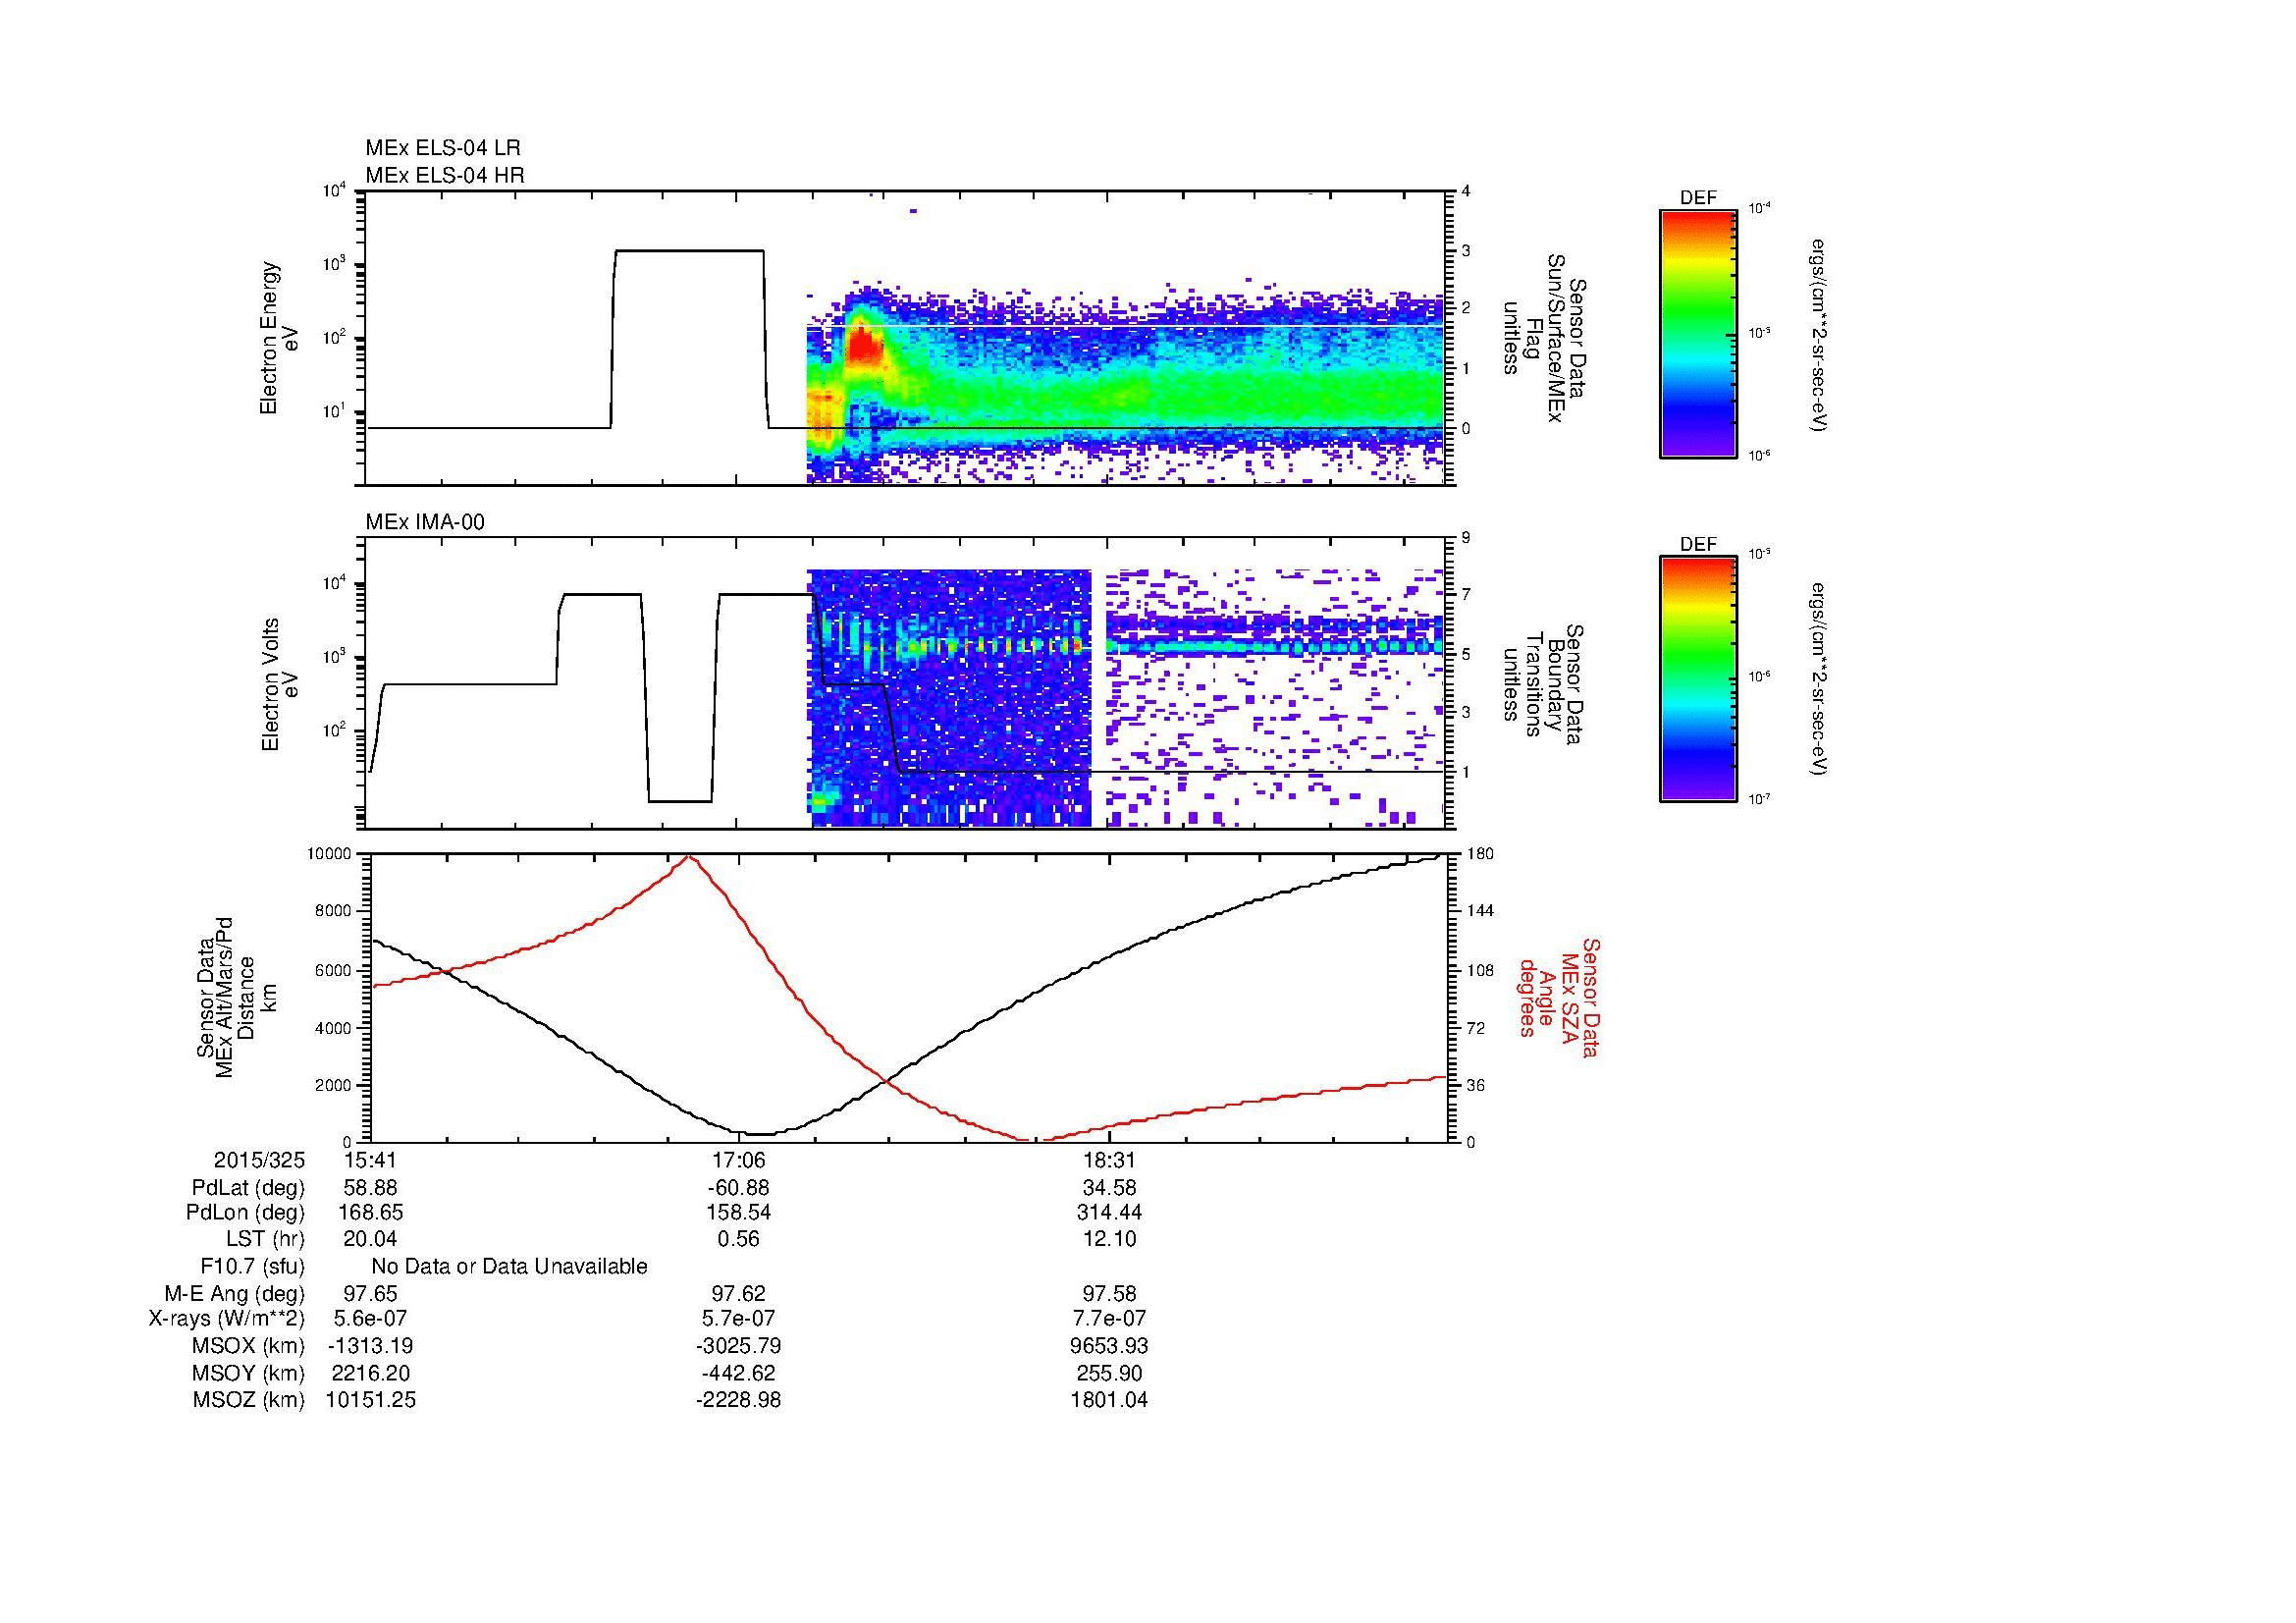Click the X-rays value 7.7e-07
2296x1623 pixels.
click(x=1109, y=1320)
